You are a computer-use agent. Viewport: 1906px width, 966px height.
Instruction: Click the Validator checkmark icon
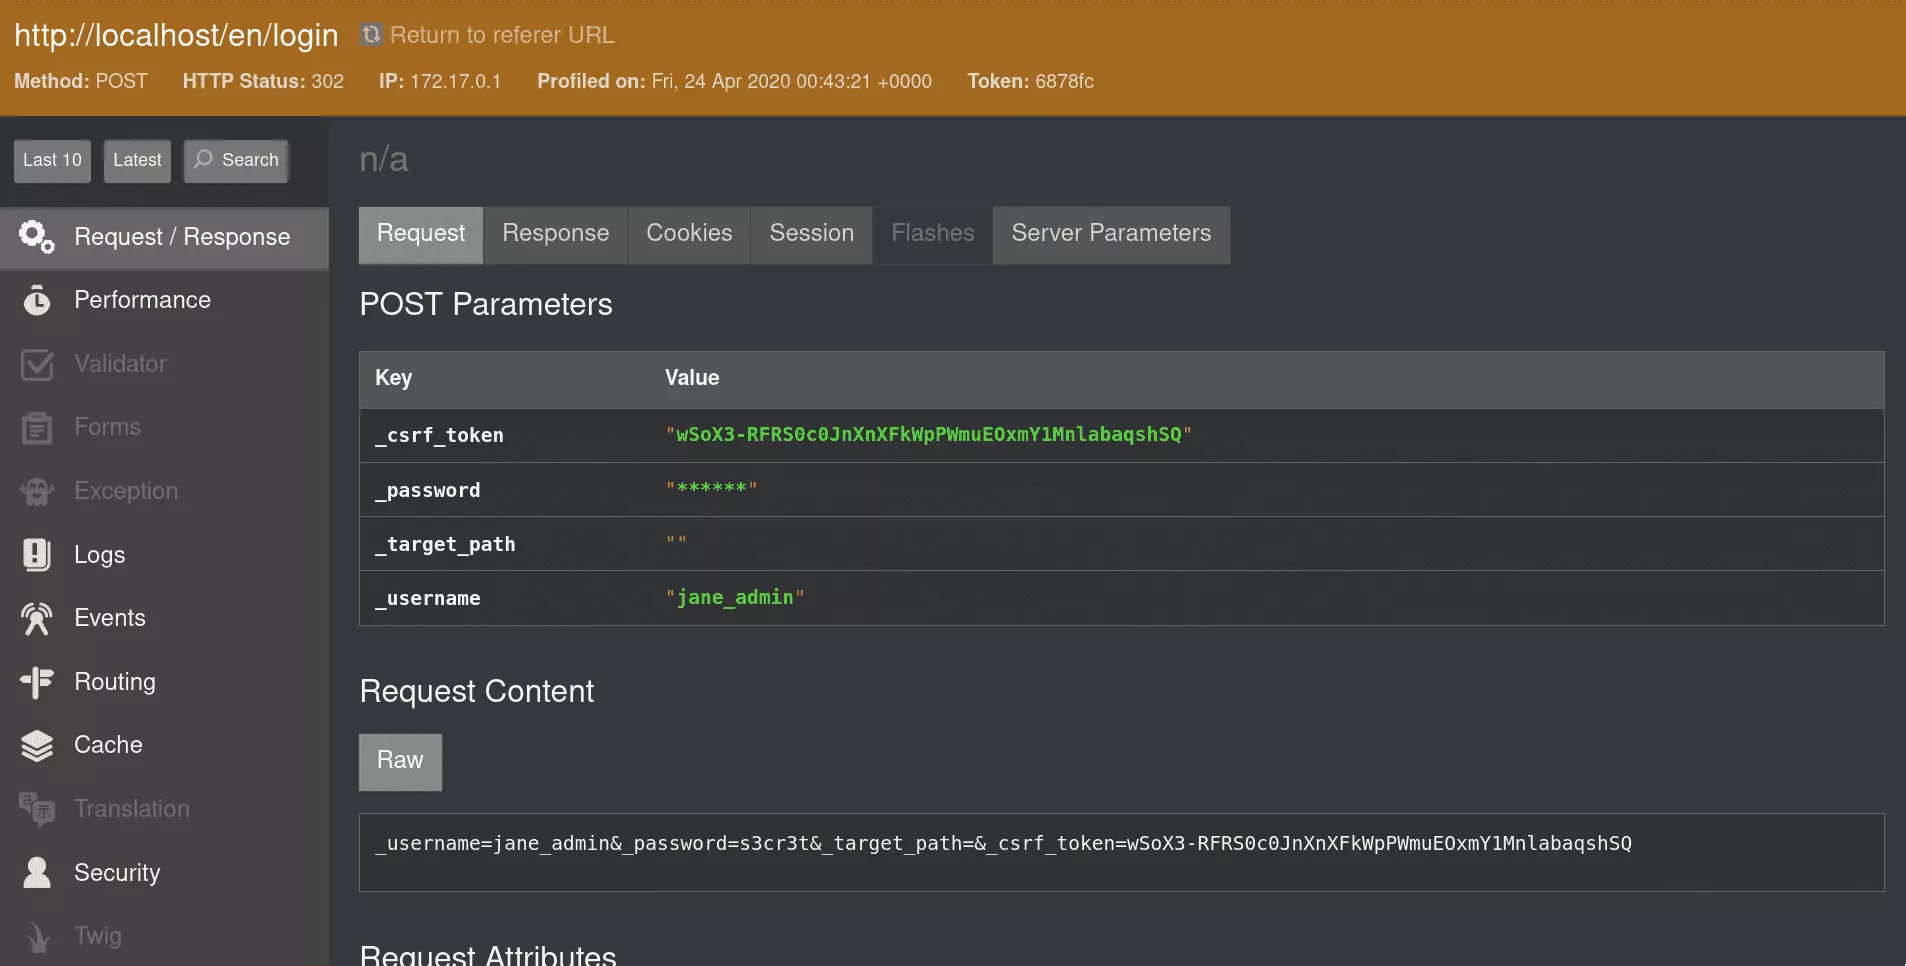[x=37, y=364]
